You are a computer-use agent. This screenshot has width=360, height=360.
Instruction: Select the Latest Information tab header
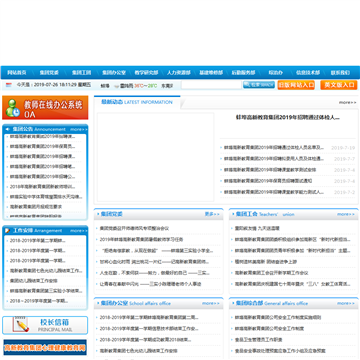click(x=137, y=102)
